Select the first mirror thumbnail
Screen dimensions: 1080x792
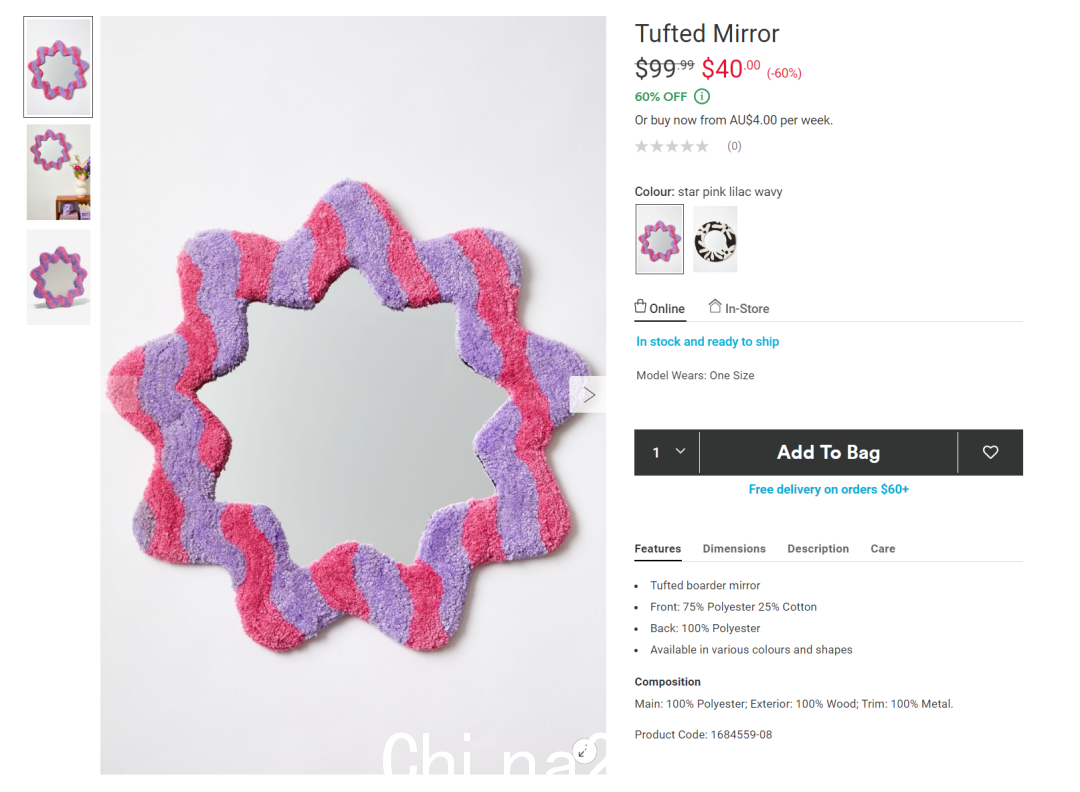click(x=59, y=67)
